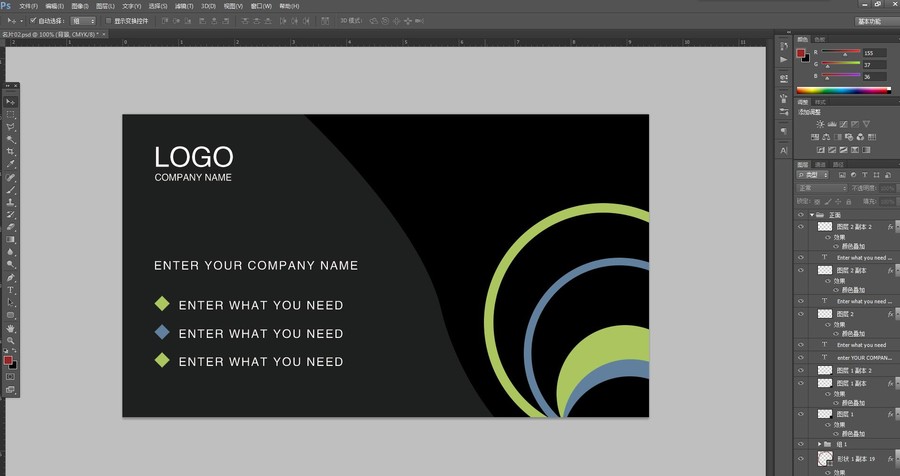
Task: Expand the 组 1 layer group
Action: point(820,444)
